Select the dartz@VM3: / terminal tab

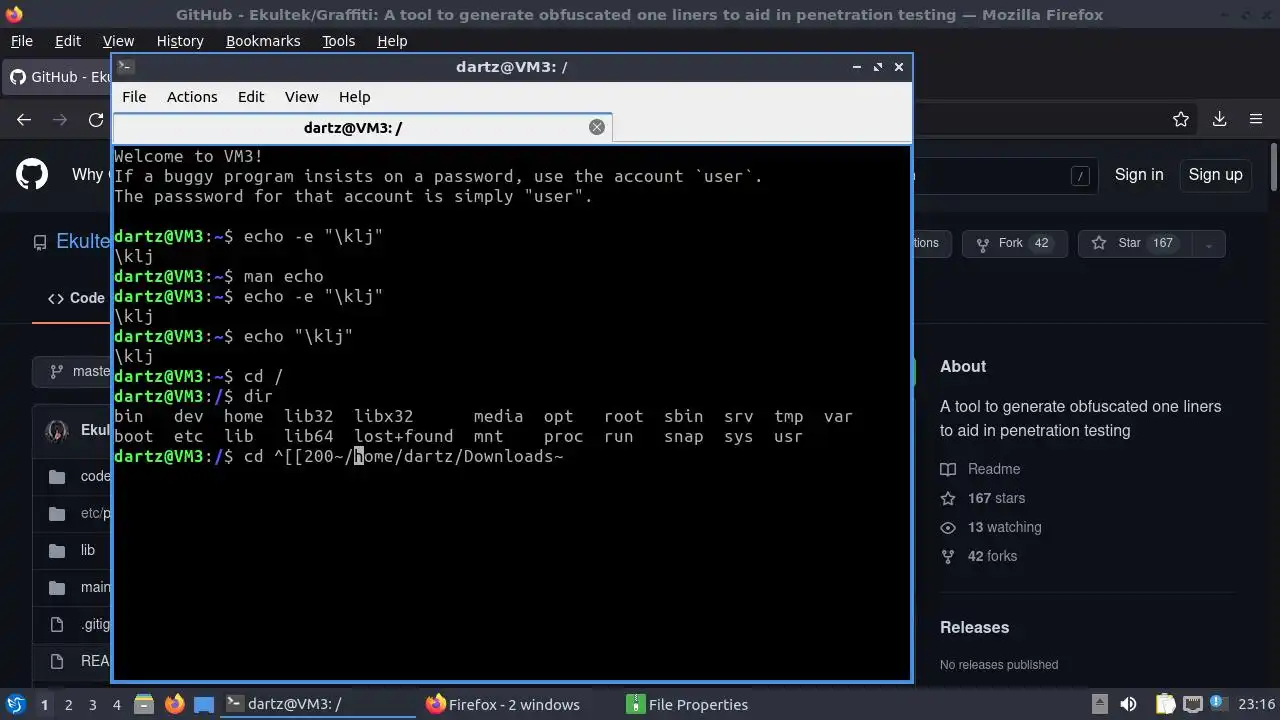tap(362, 127)
